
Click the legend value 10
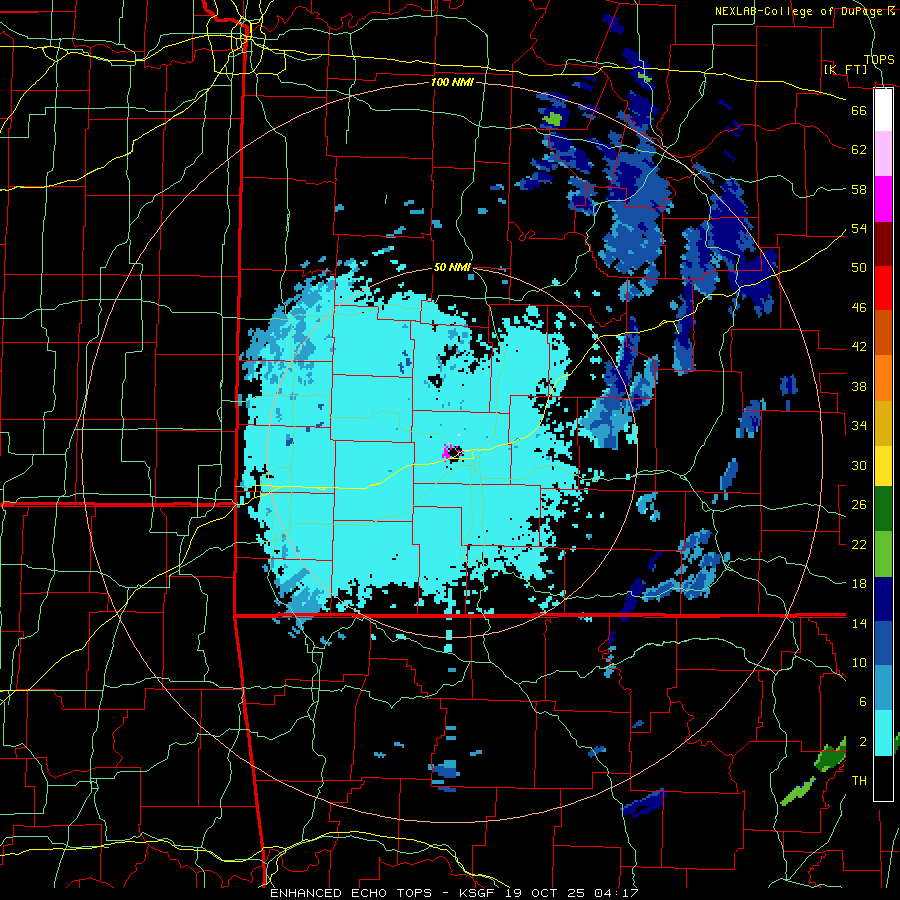click(x=859, y=662)
